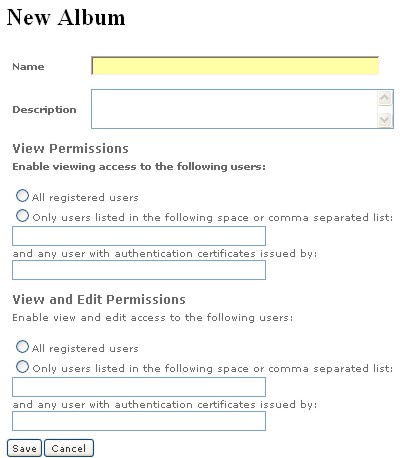Click the certificate issuer field under View Permissions
The image size is (406, 458).
point(139,270)
